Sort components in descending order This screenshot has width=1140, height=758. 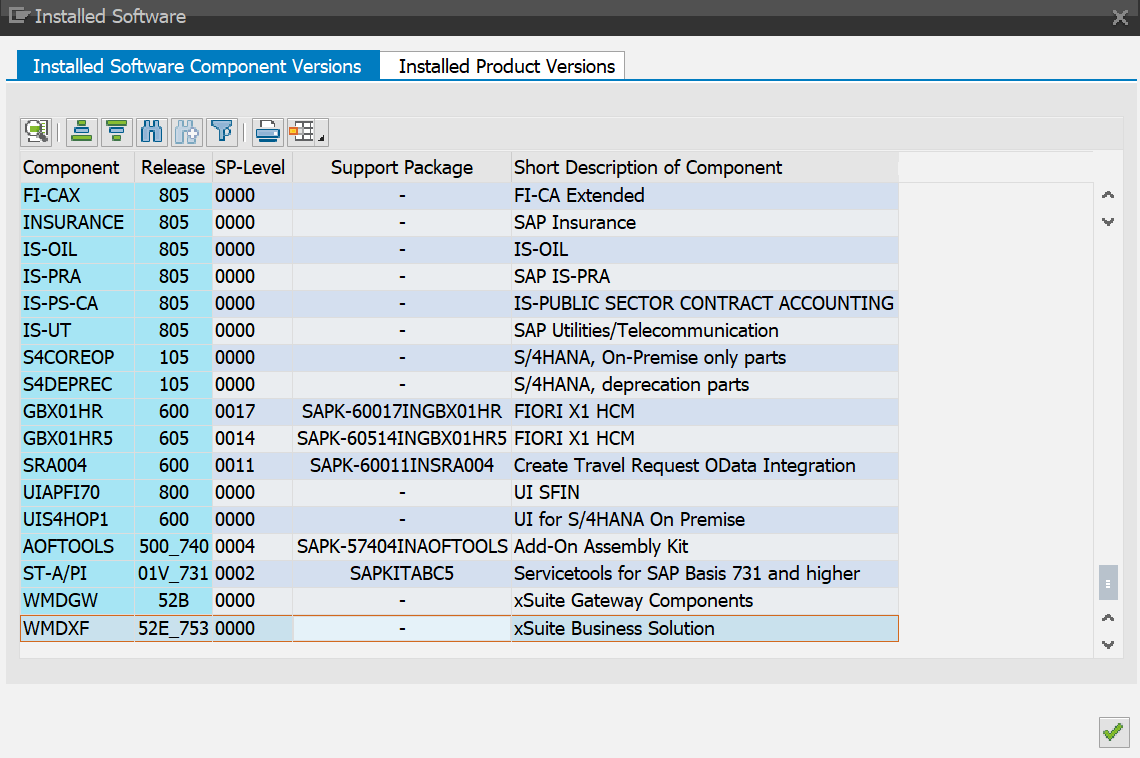pos(116,131)
